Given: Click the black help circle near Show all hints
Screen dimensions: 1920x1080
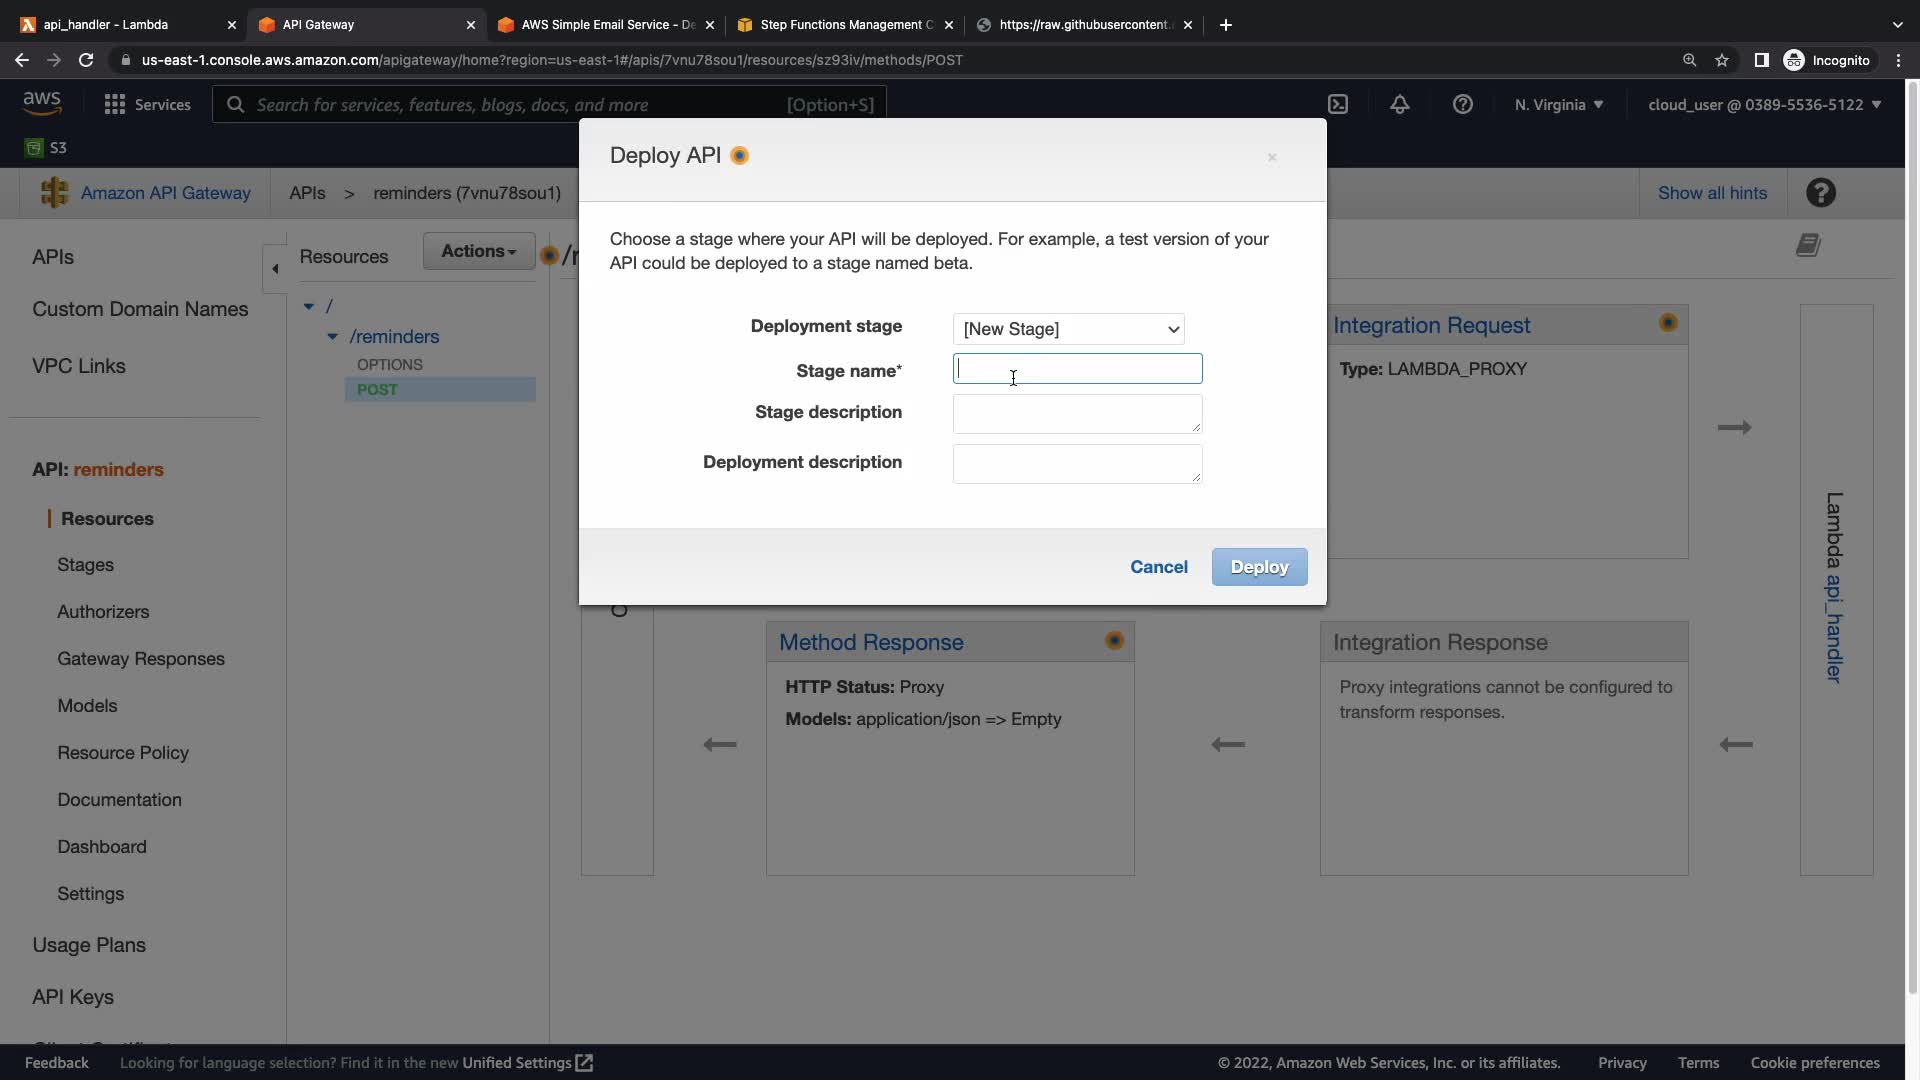Looking at the screenshot, I should click(x=1820, y=193).
